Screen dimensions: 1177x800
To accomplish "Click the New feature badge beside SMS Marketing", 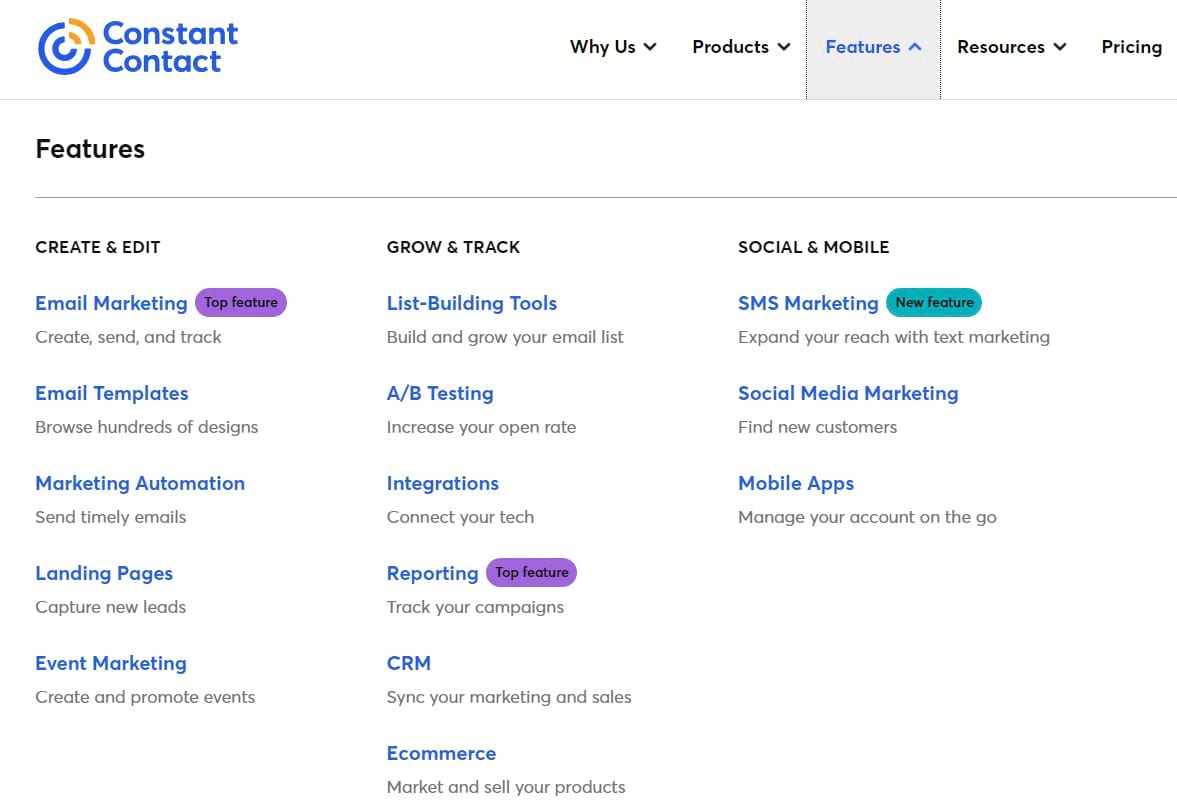I will pyautogui.click(x=934, y=302).
